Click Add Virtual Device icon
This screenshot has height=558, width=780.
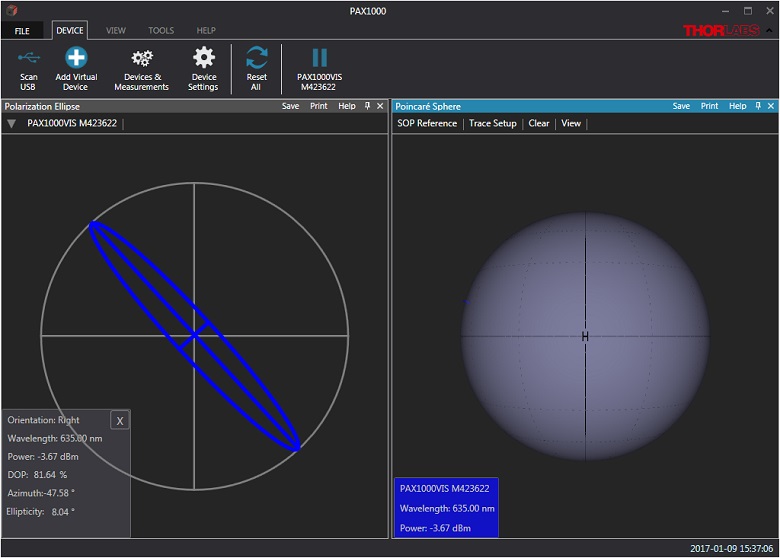76,59
